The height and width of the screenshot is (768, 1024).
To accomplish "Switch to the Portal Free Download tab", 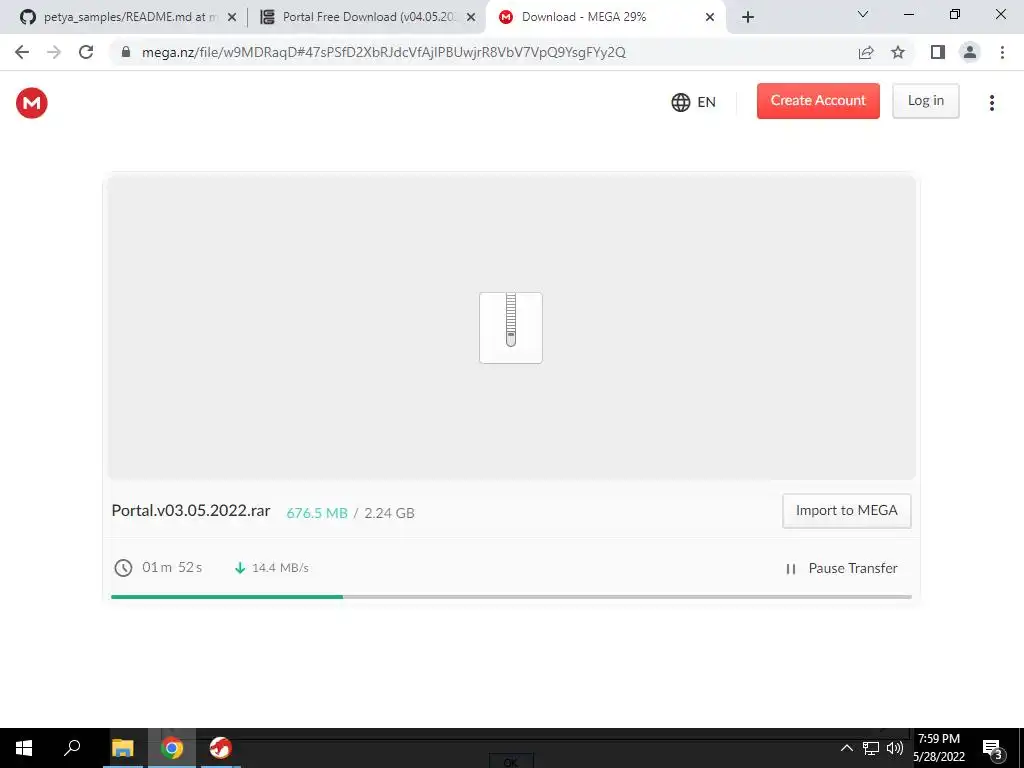I will (x=366, y=17).
